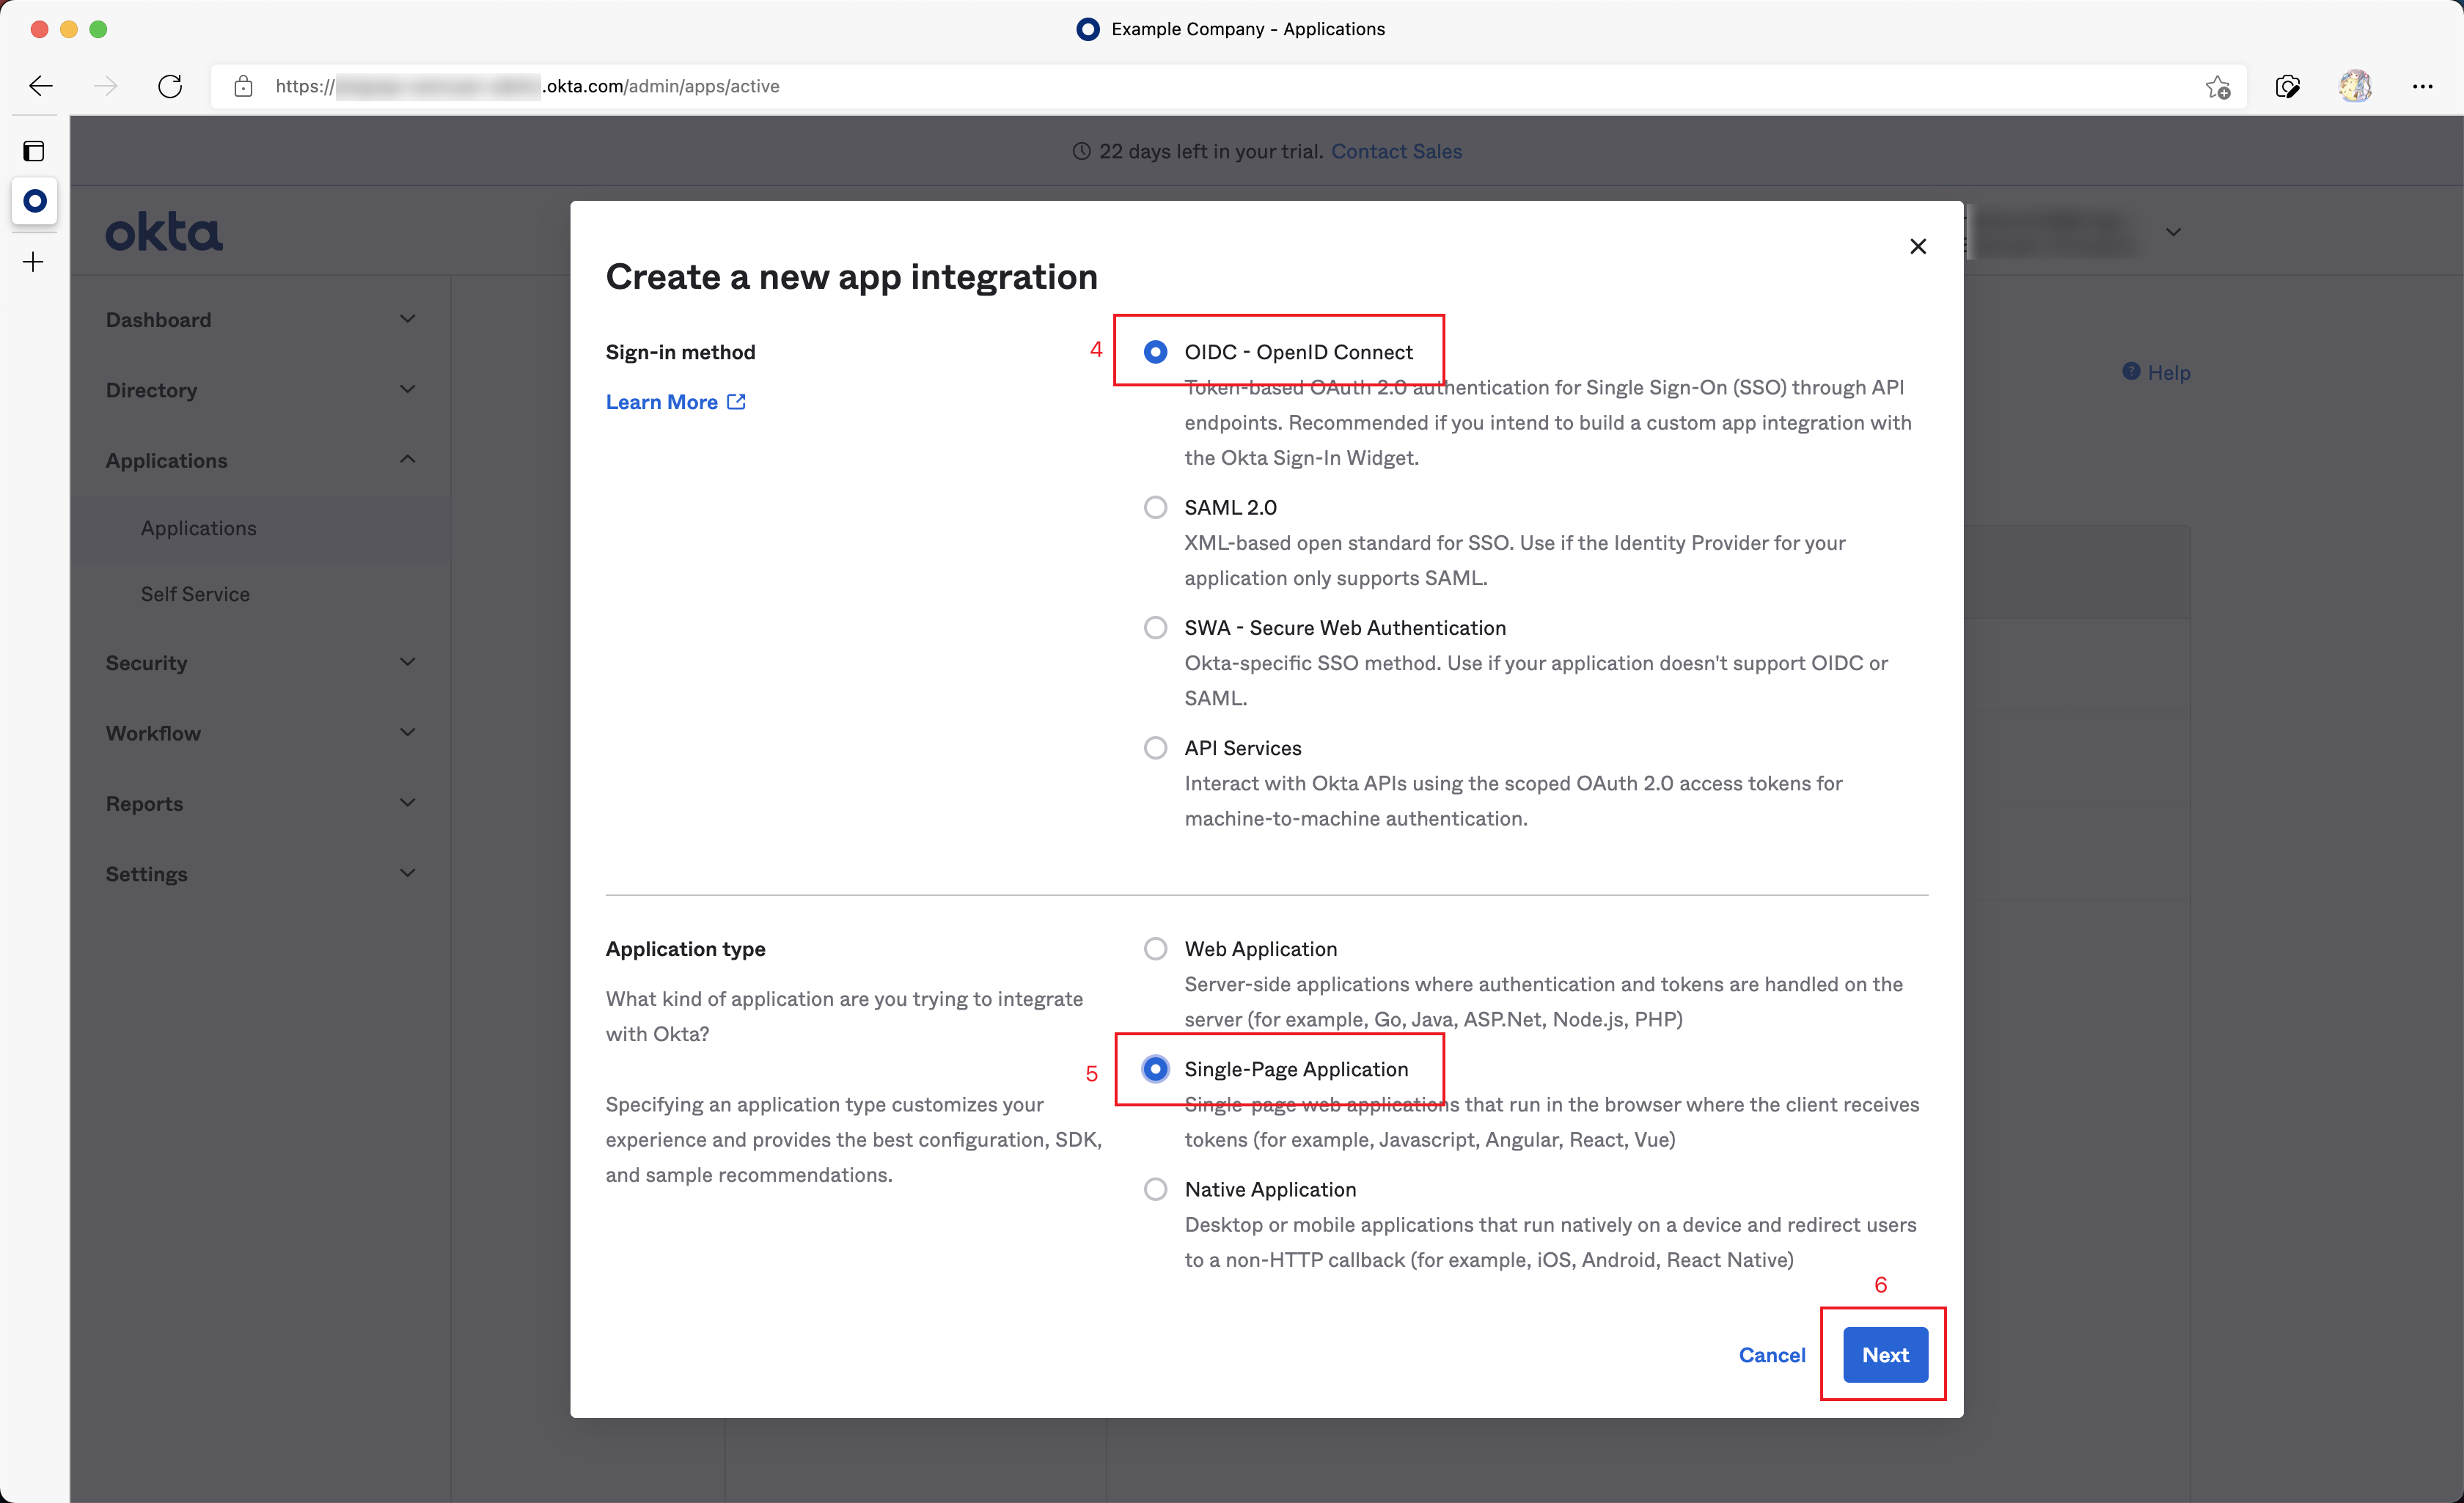Select SWA - Secure Web Authentication

click(x=1156, y=627)
